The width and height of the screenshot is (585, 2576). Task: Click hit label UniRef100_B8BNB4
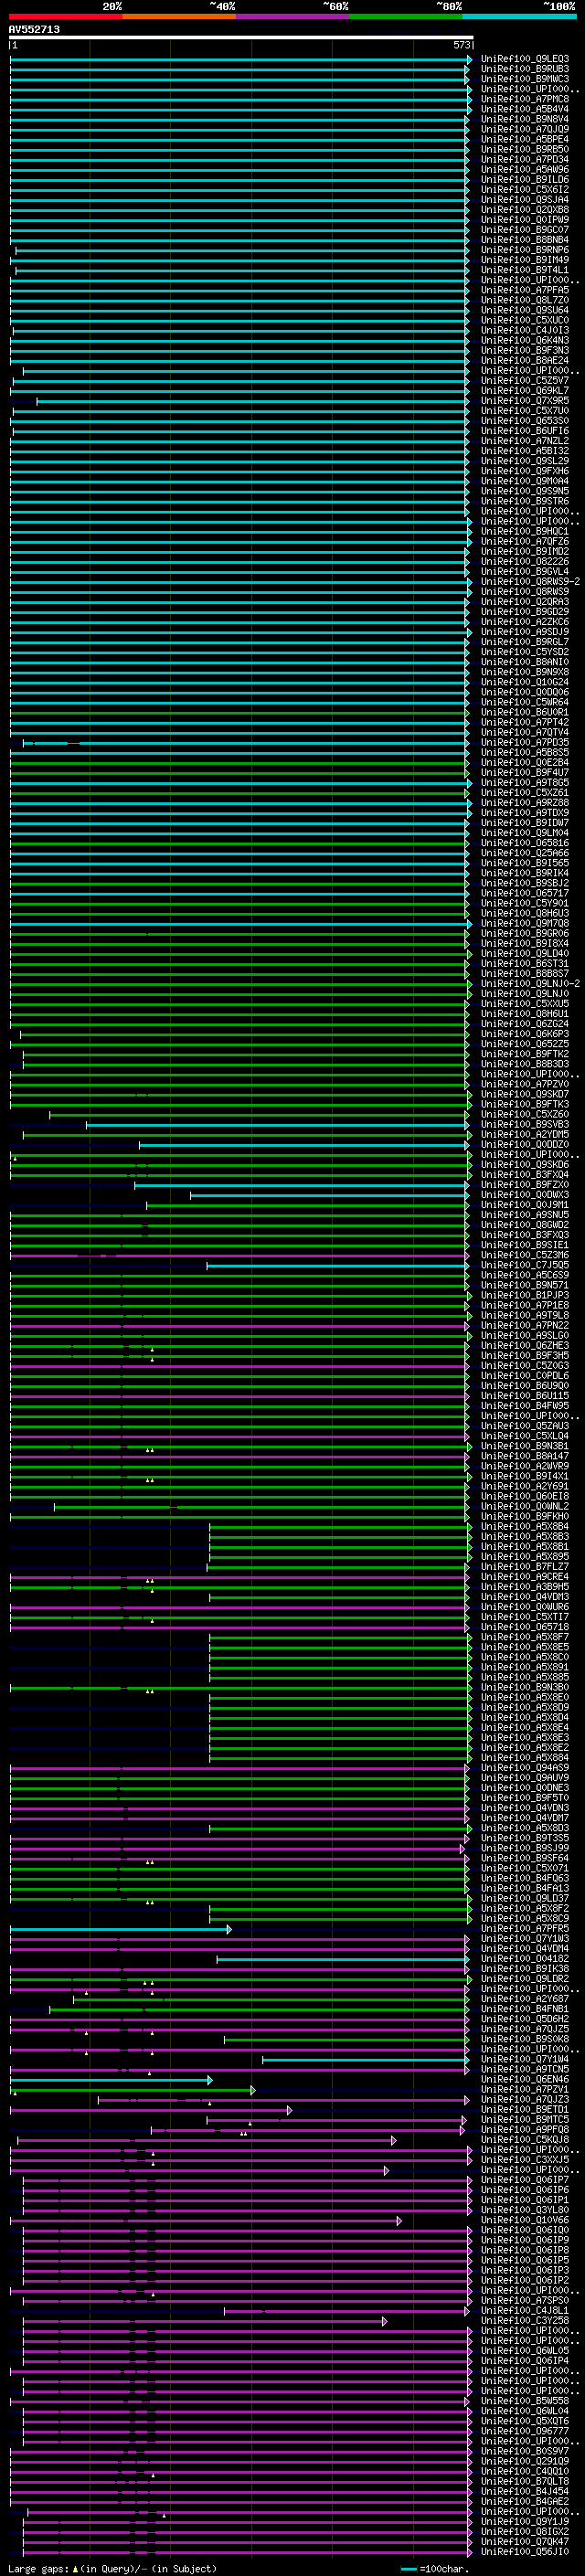click(x=525, y=240)
